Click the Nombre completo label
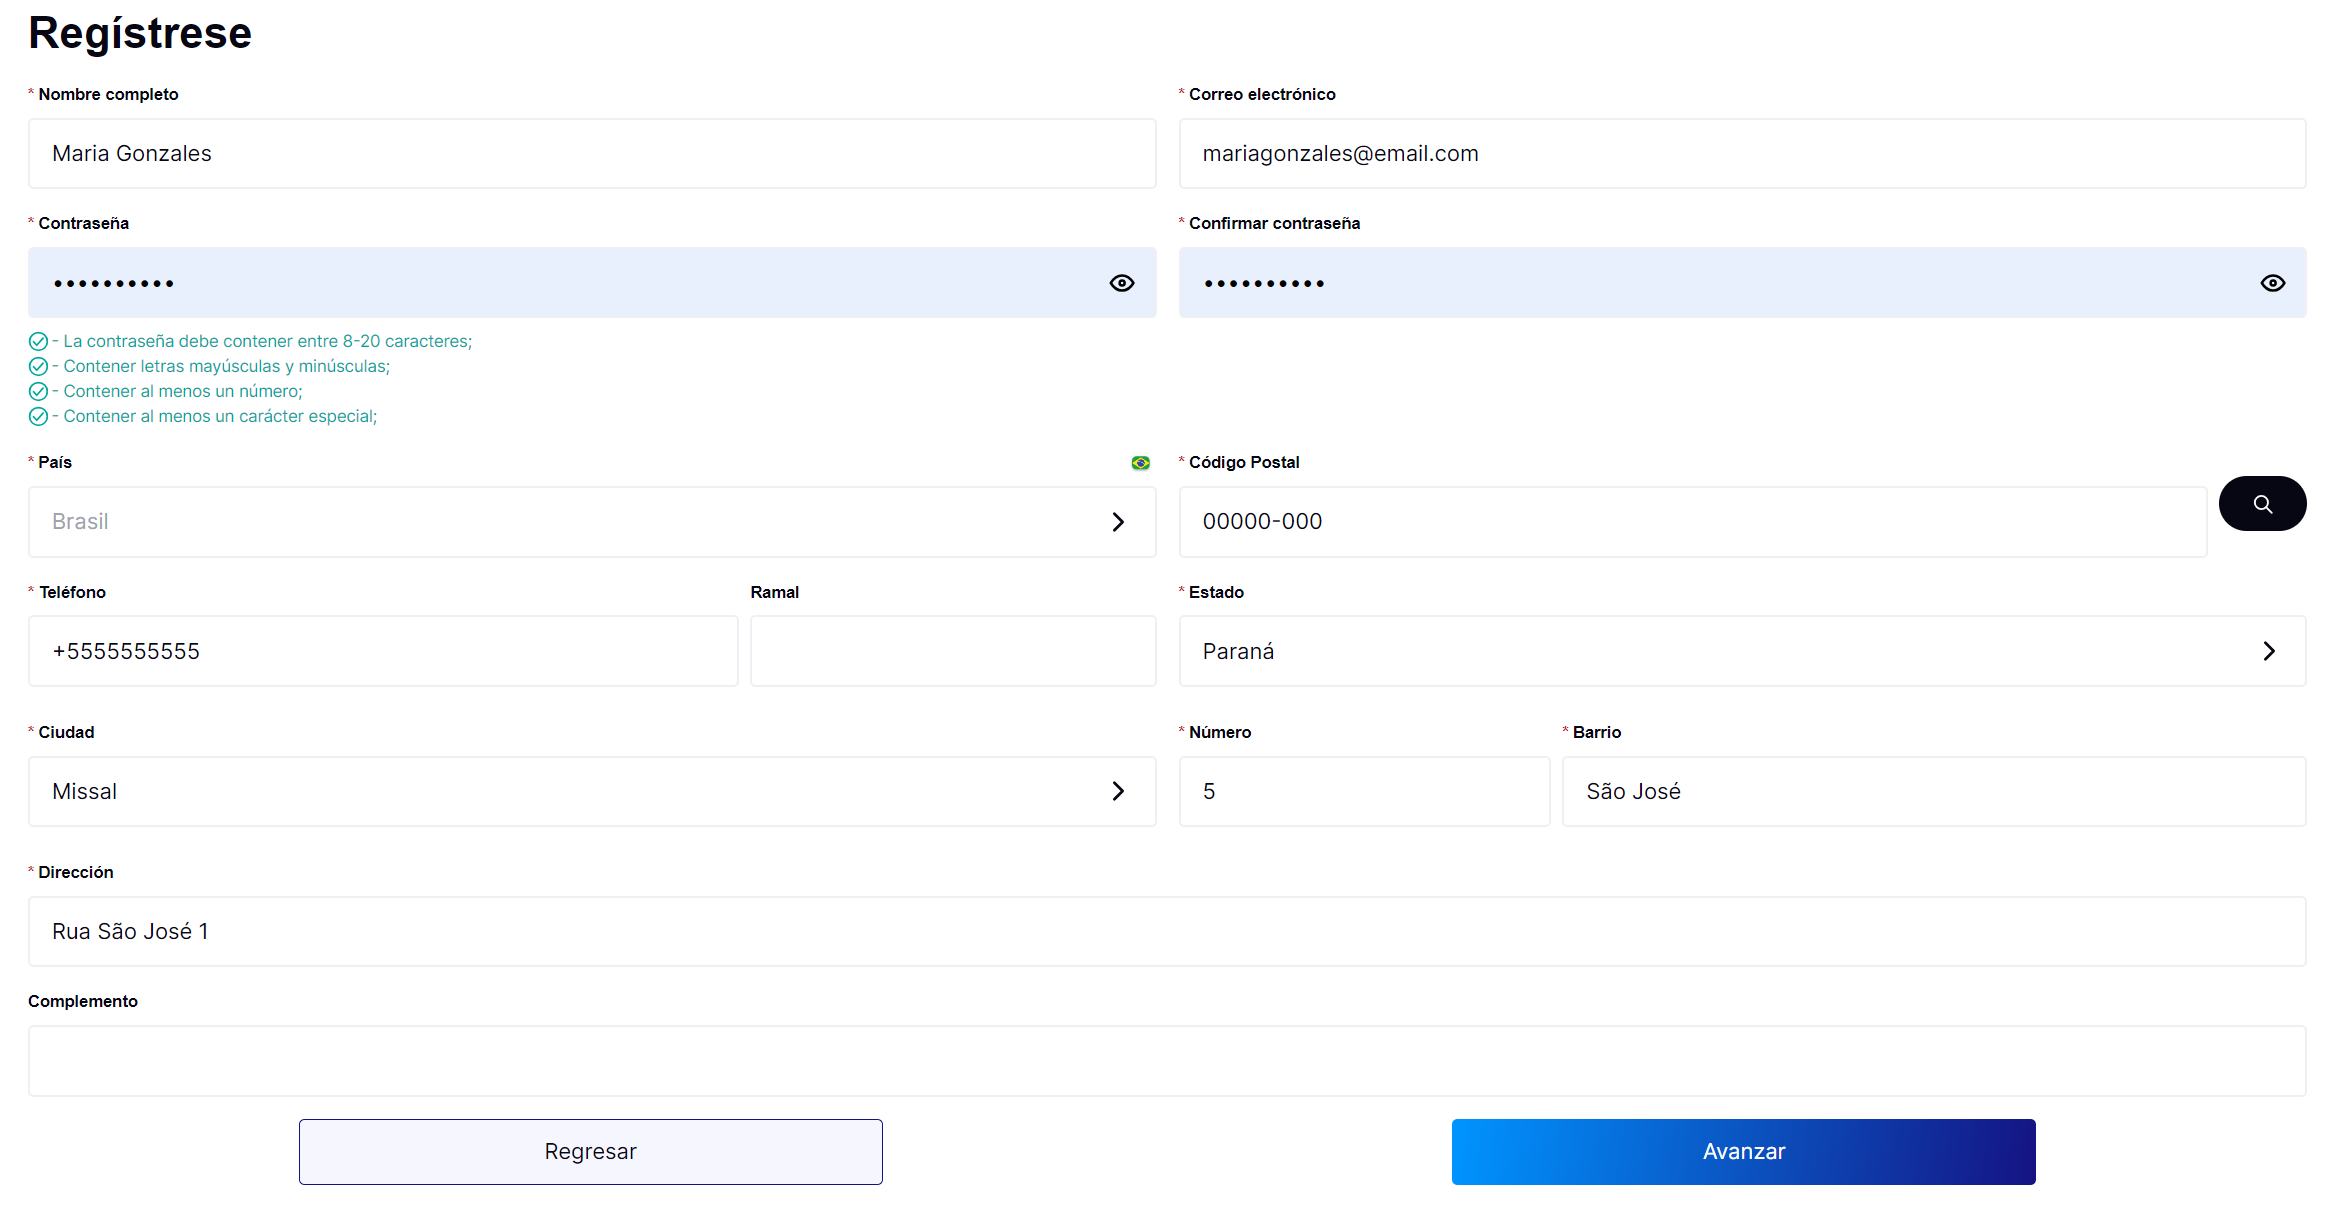The image size is (2327, 1205). click(108, 94)
